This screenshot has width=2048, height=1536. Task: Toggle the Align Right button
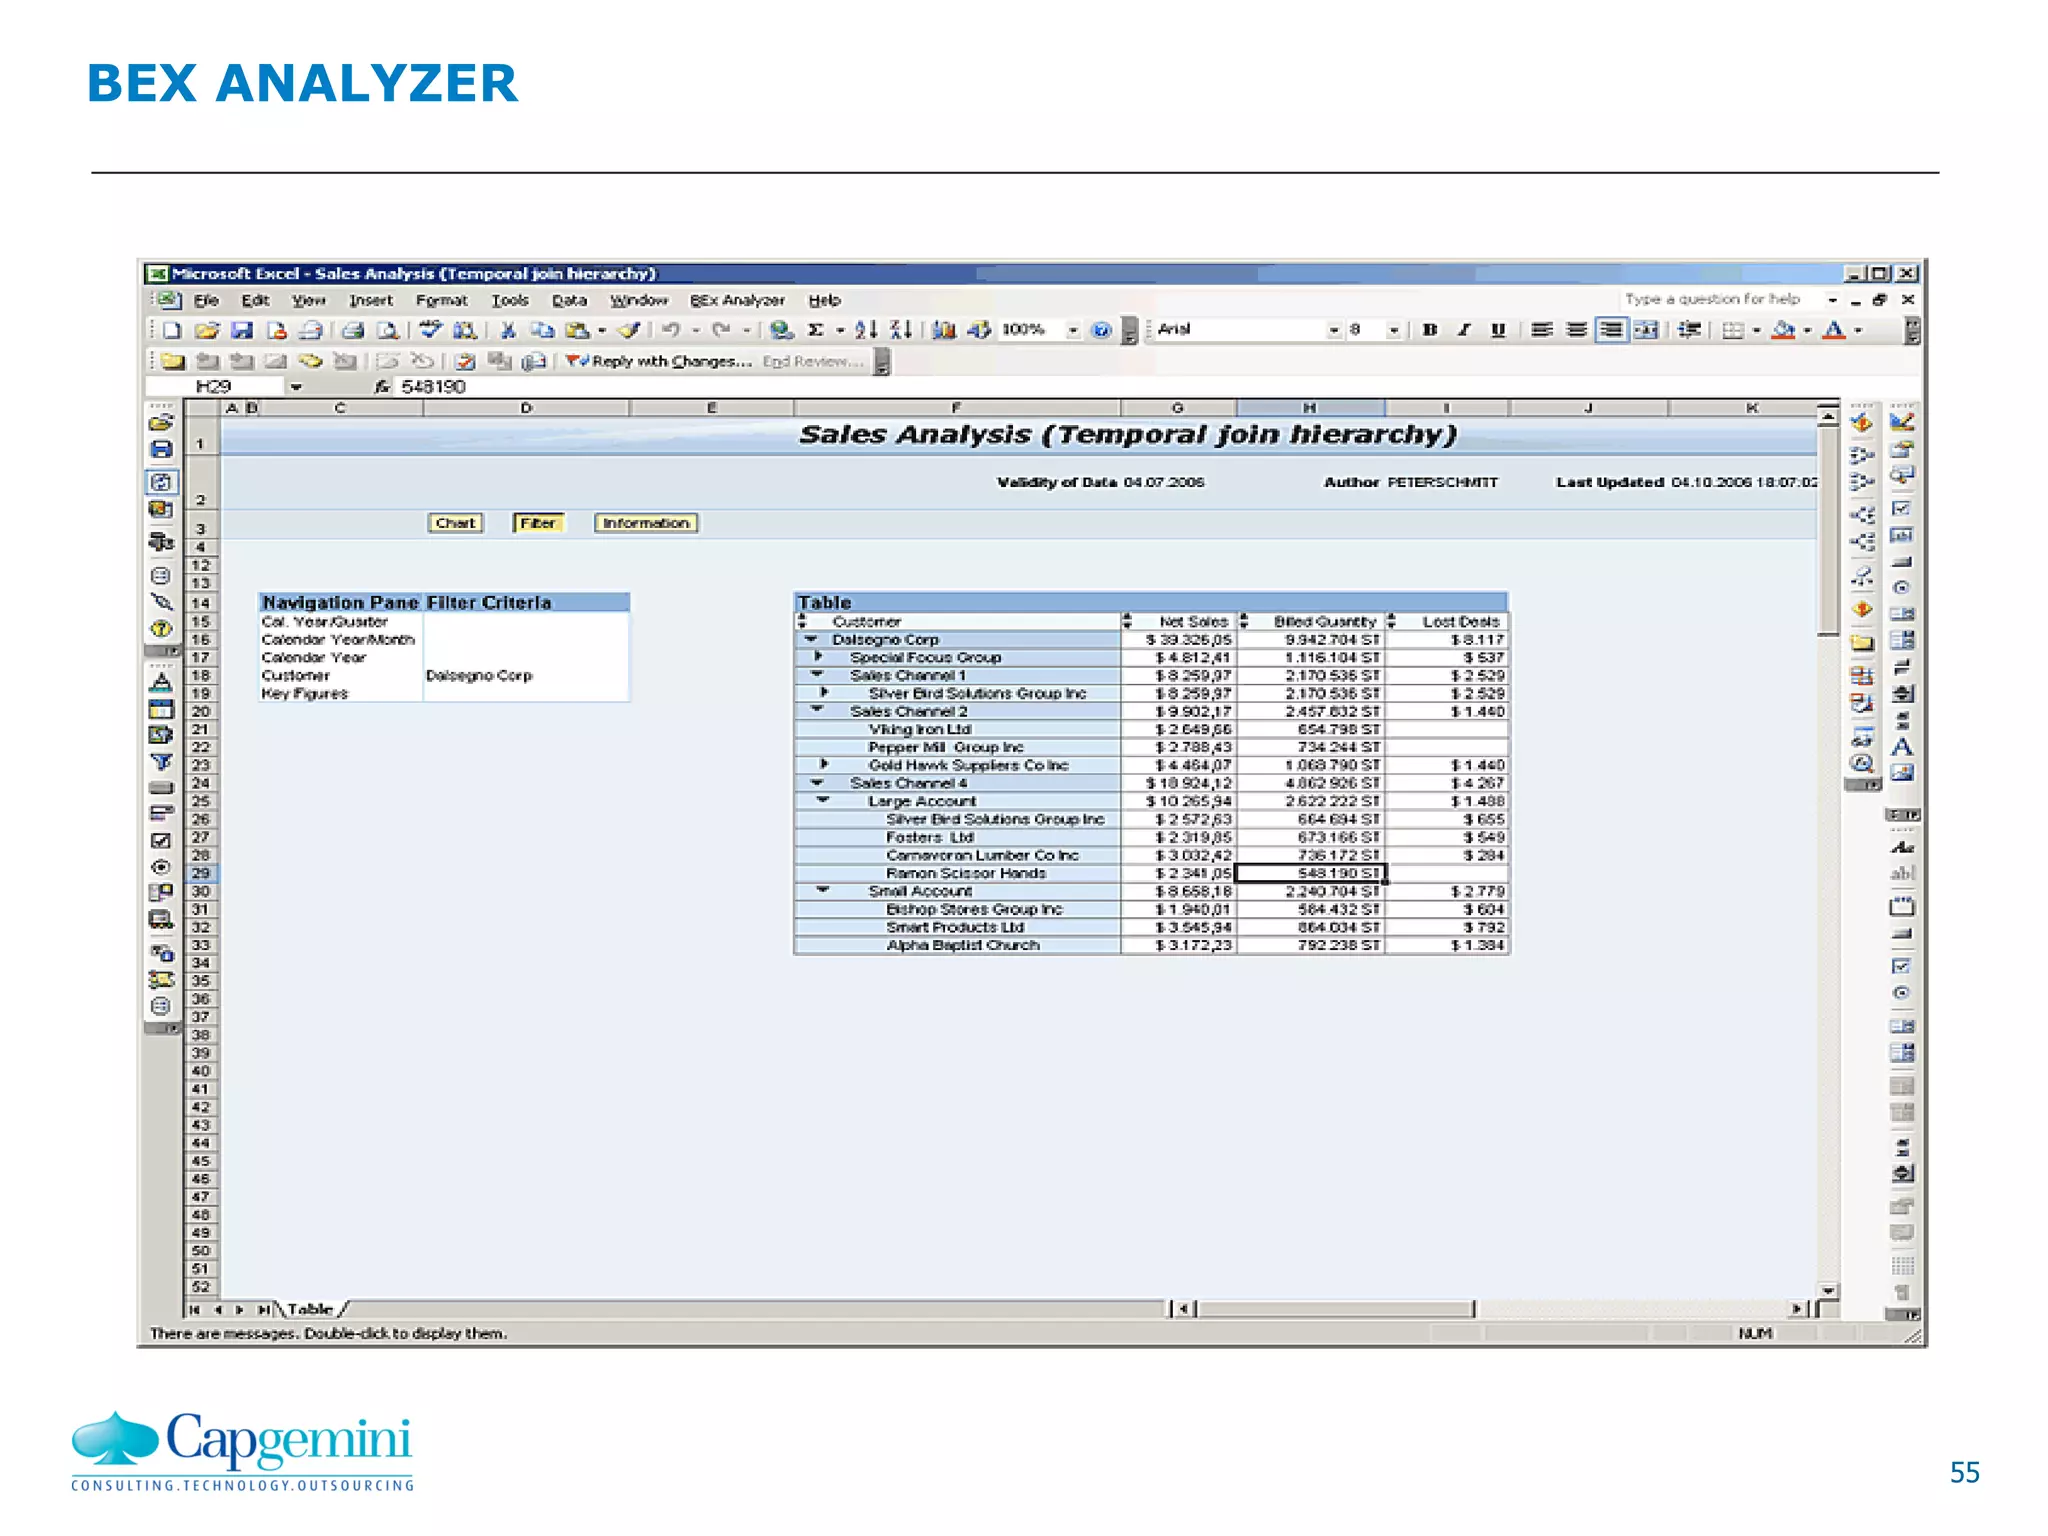pyautogui.click(x=1611, y=330)
